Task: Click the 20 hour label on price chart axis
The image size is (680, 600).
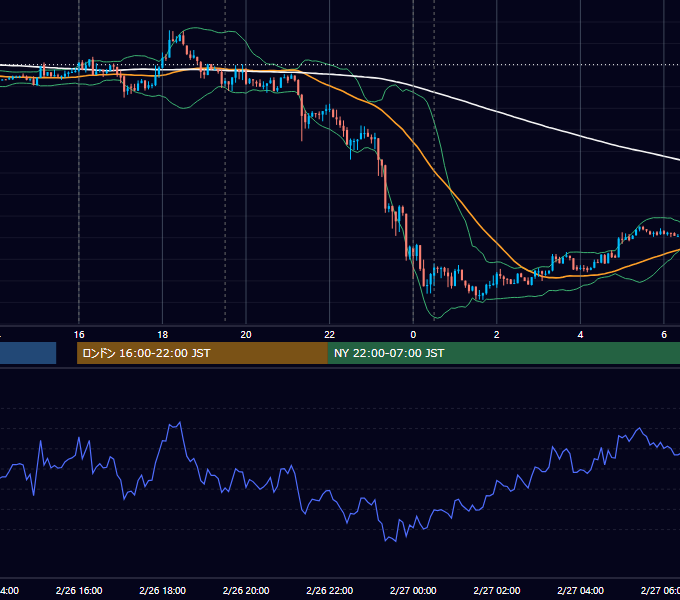Action: click(246, 335)
